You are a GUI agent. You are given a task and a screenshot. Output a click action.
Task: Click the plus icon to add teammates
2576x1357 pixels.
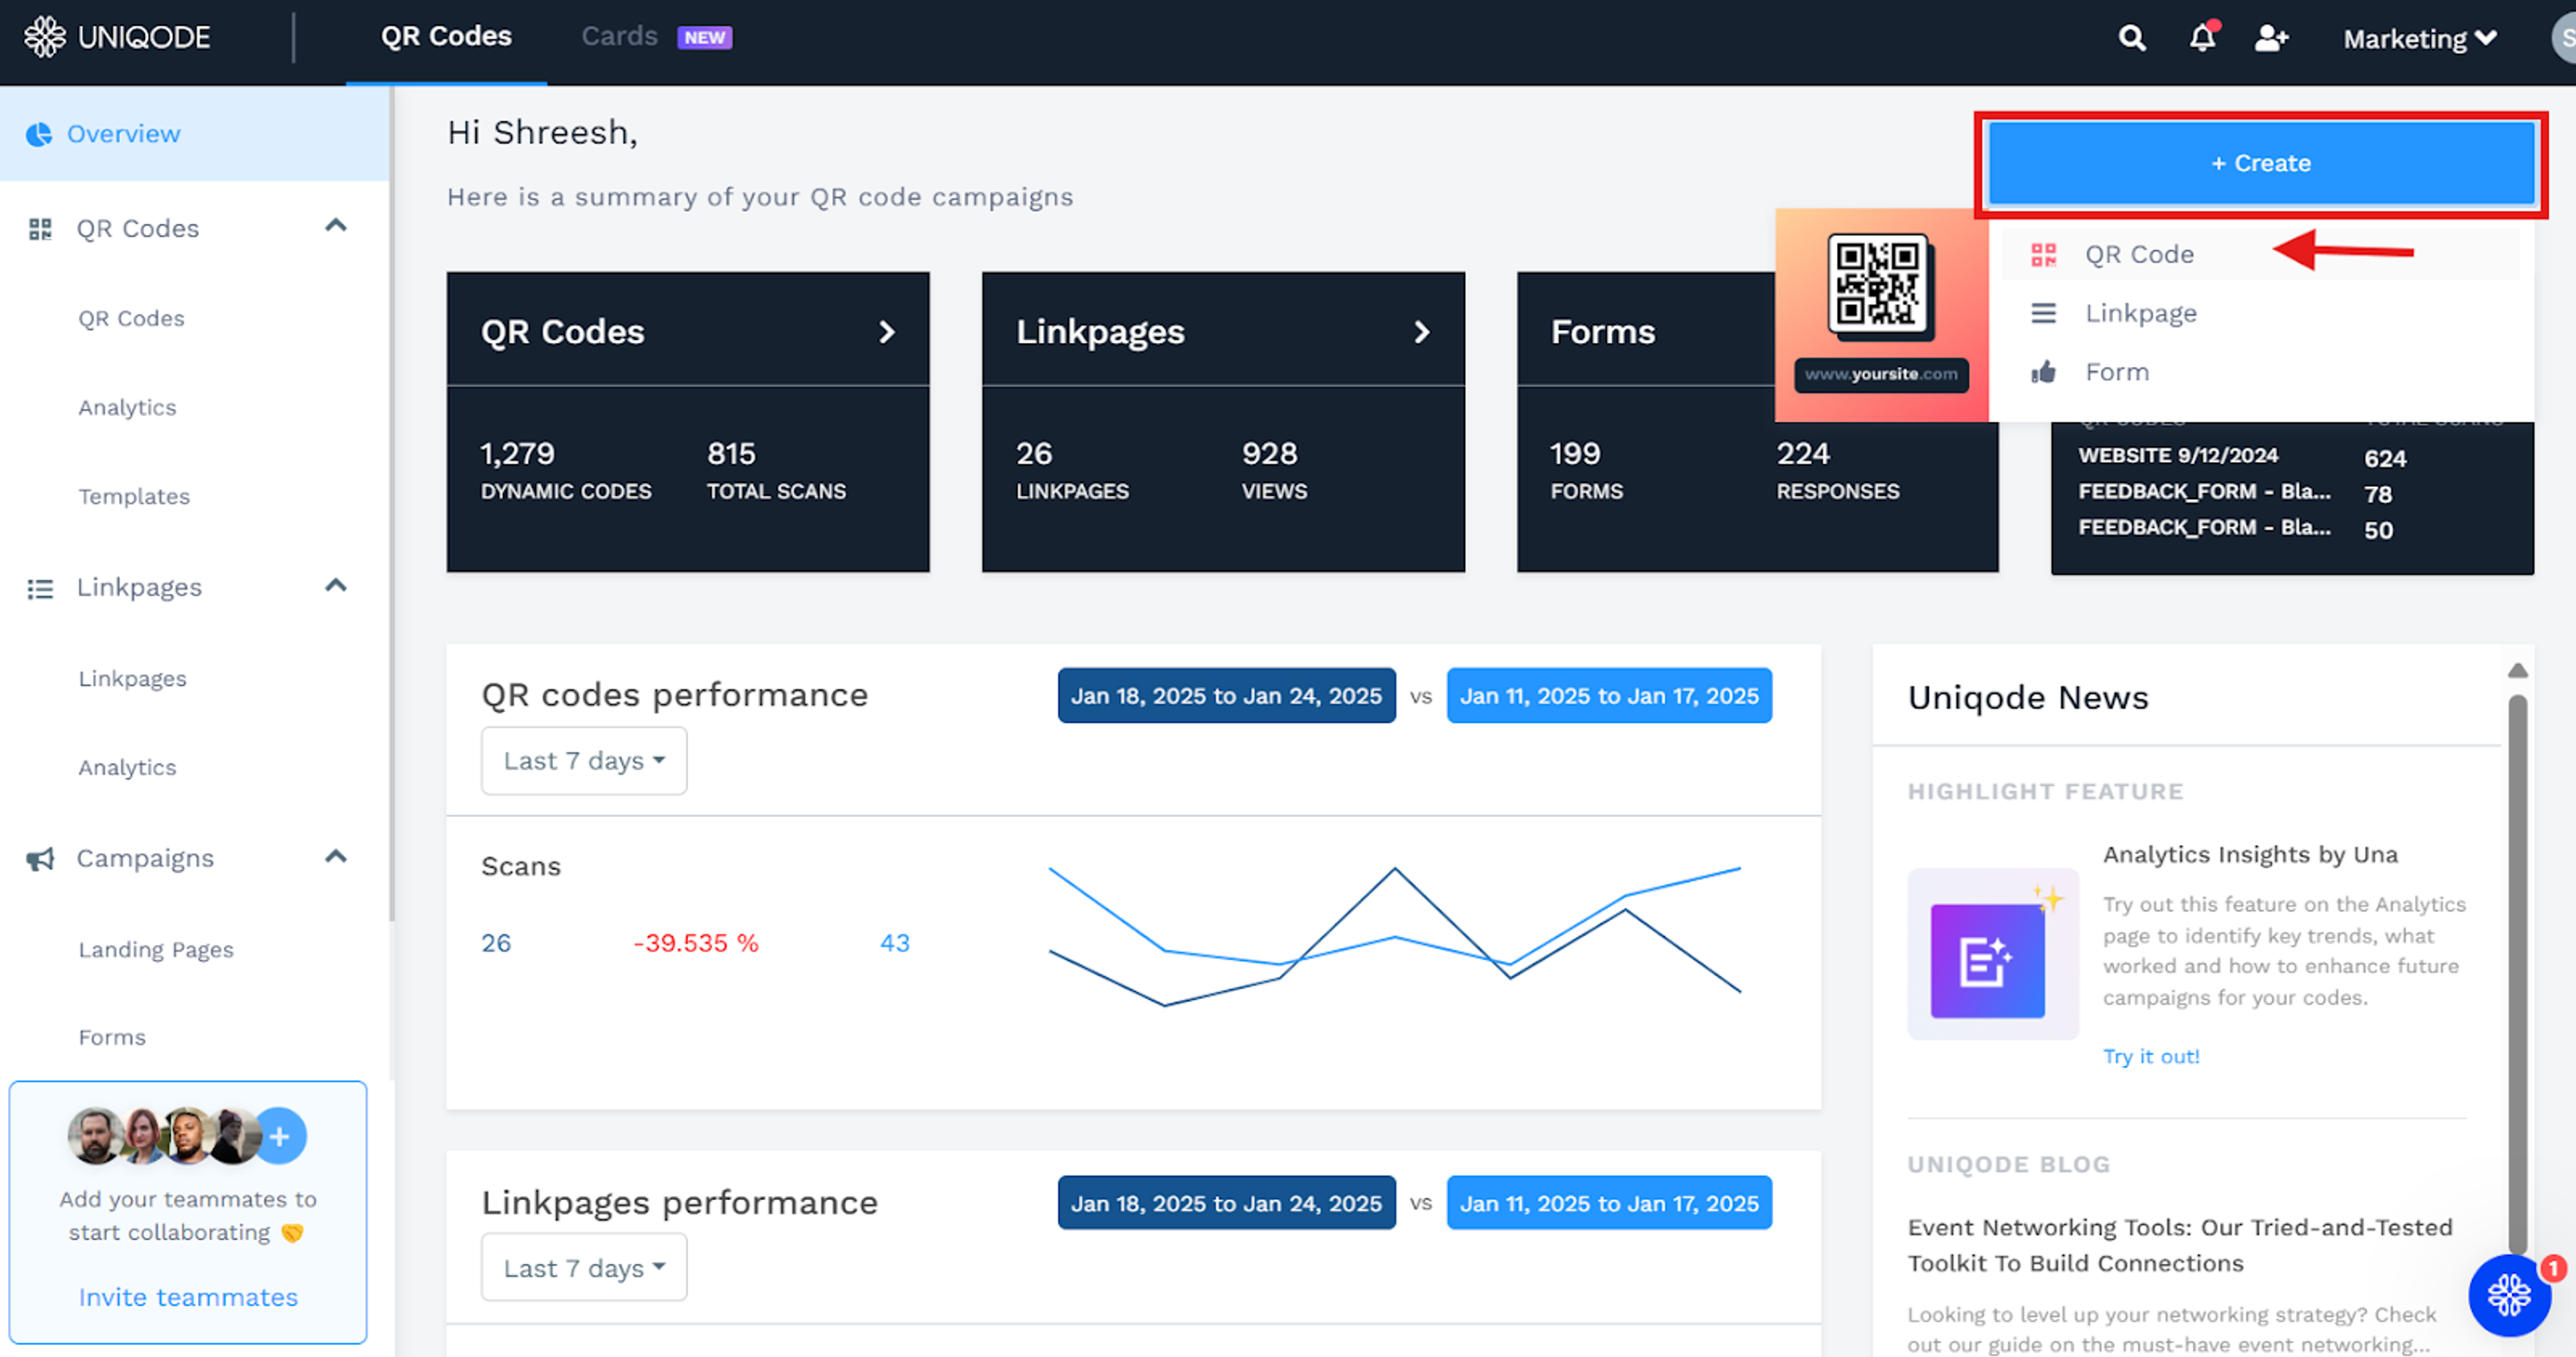coord(280,1136)
